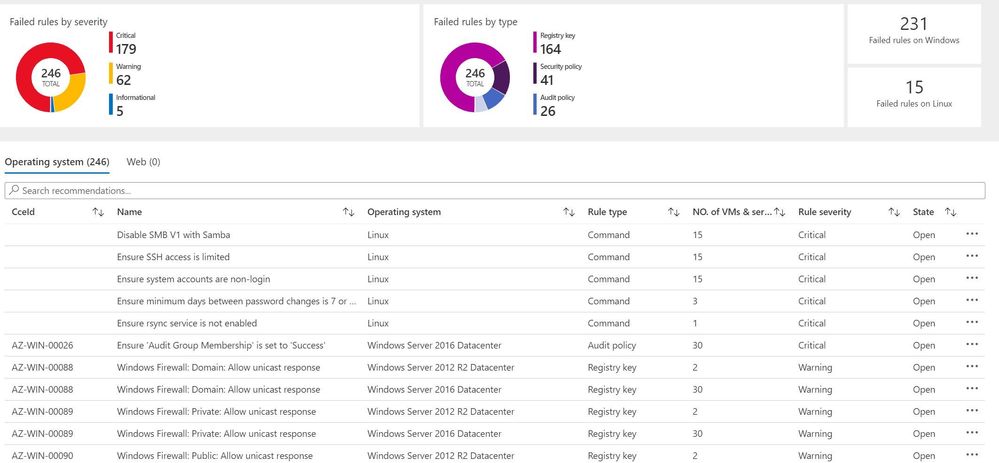Click the Operating system column header
This screenshot has width=999, height=463.
[404, 212]
